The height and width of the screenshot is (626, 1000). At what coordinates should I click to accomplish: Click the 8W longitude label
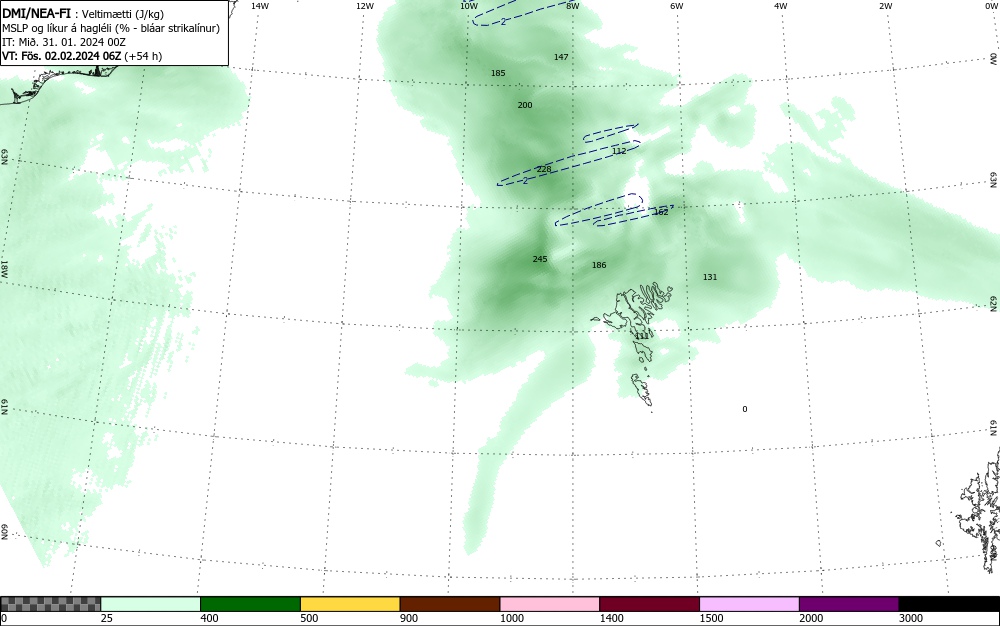573,6
